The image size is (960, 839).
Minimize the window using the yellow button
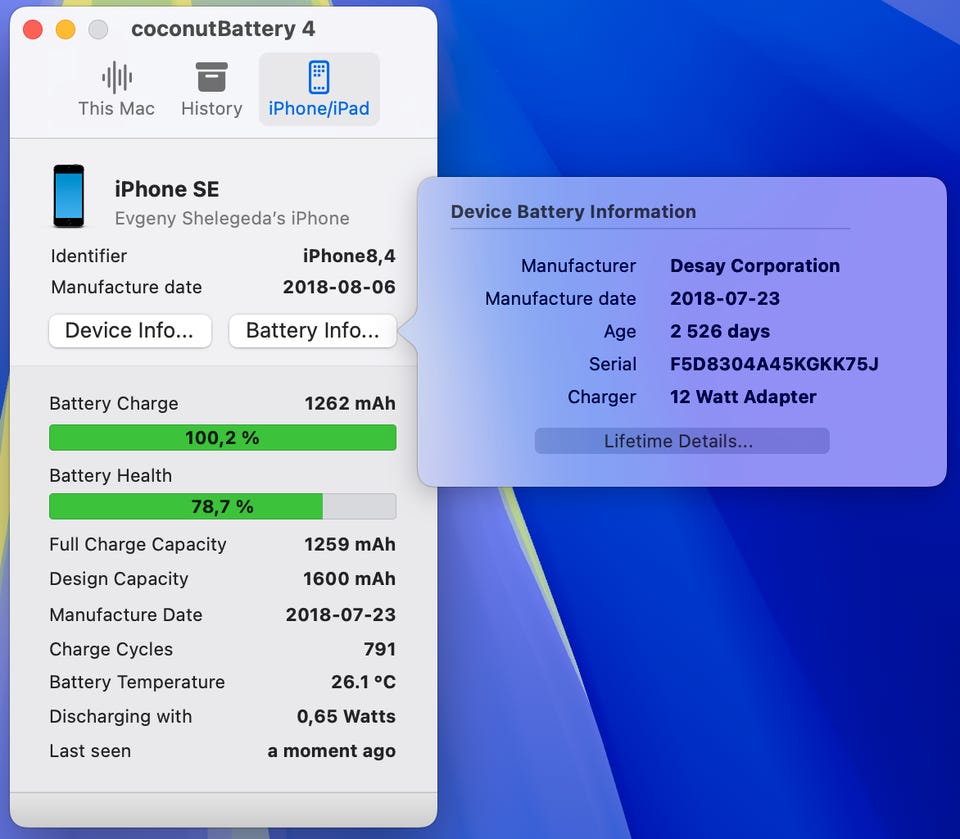(x=65, y=30)
